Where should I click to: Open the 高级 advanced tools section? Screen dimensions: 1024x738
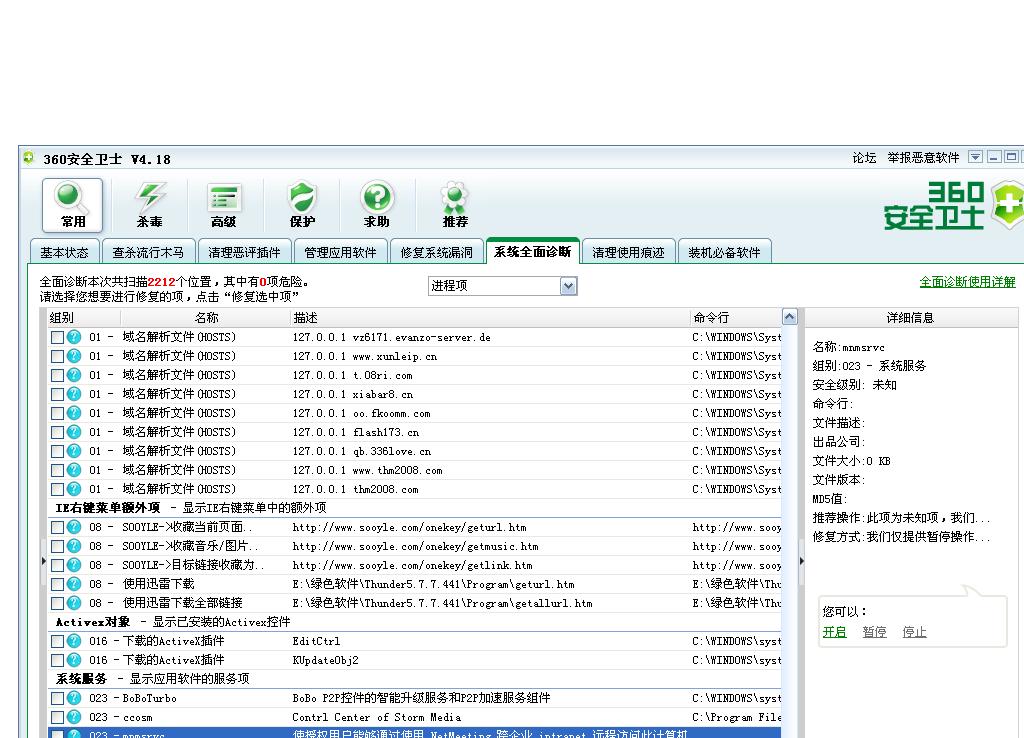pyautogui.click(x=224, y=205)
